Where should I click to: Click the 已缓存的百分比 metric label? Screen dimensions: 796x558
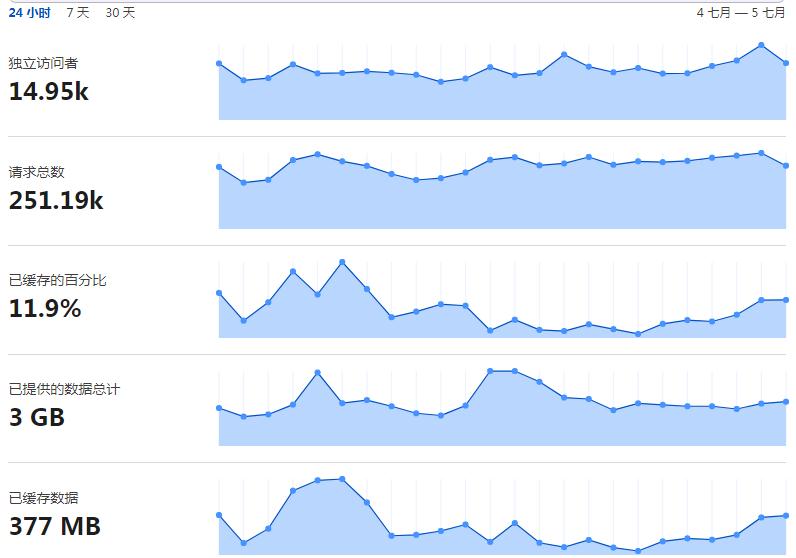pos(57,280)
